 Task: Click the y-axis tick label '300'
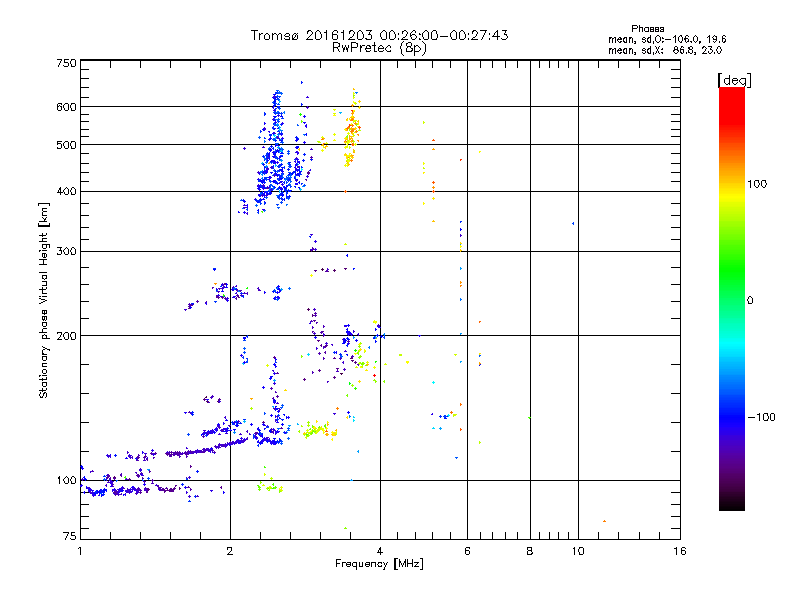pos(66,252)
